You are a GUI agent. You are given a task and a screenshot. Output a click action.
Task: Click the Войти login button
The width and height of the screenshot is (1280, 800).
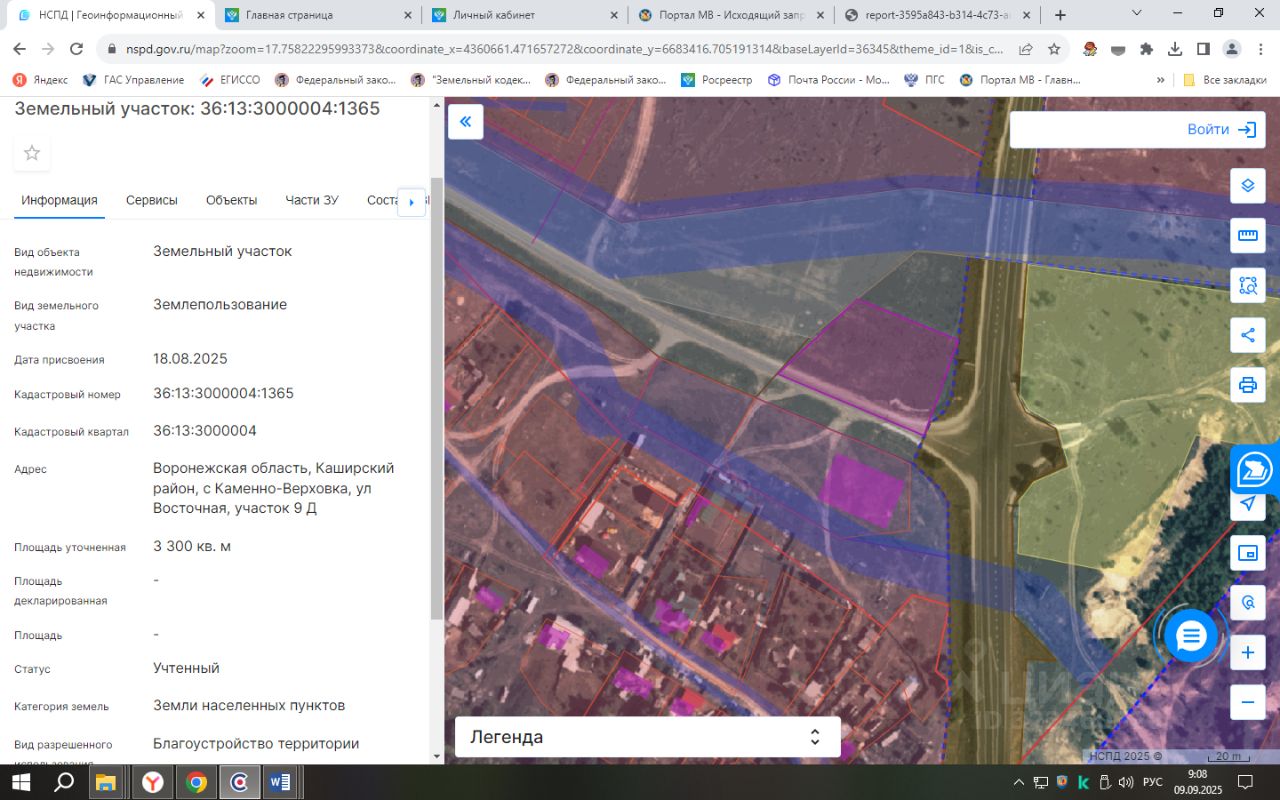coord(1222,130)
